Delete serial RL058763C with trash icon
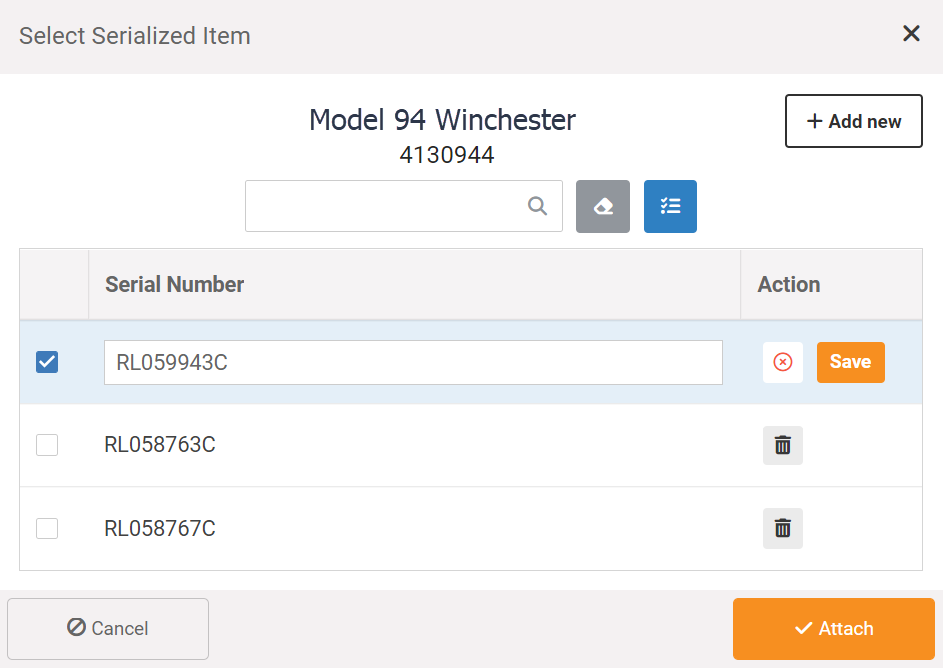 pos(782,445)
